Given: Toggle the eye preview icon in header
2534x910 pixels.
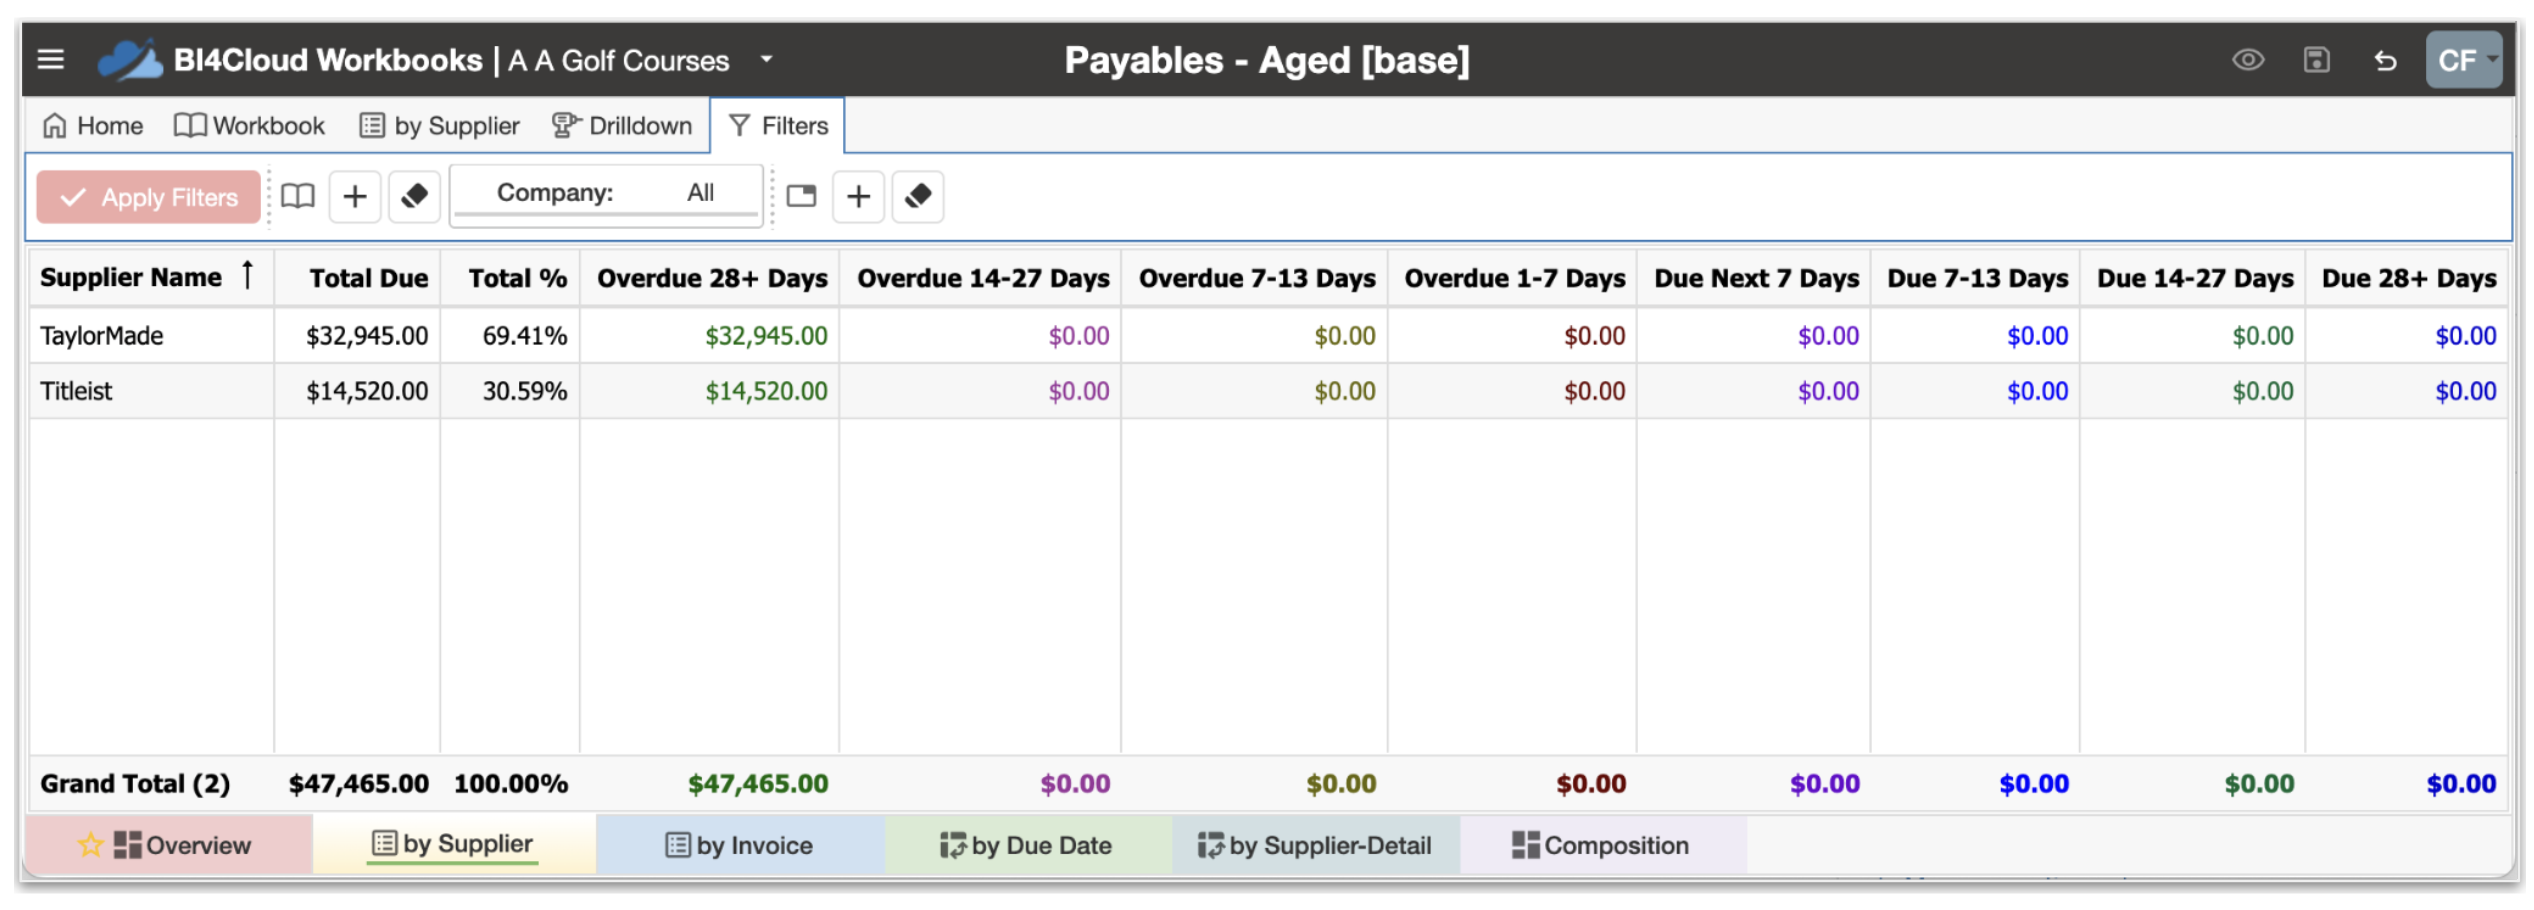Looking at the screenshot, I should pos(2247,60).
